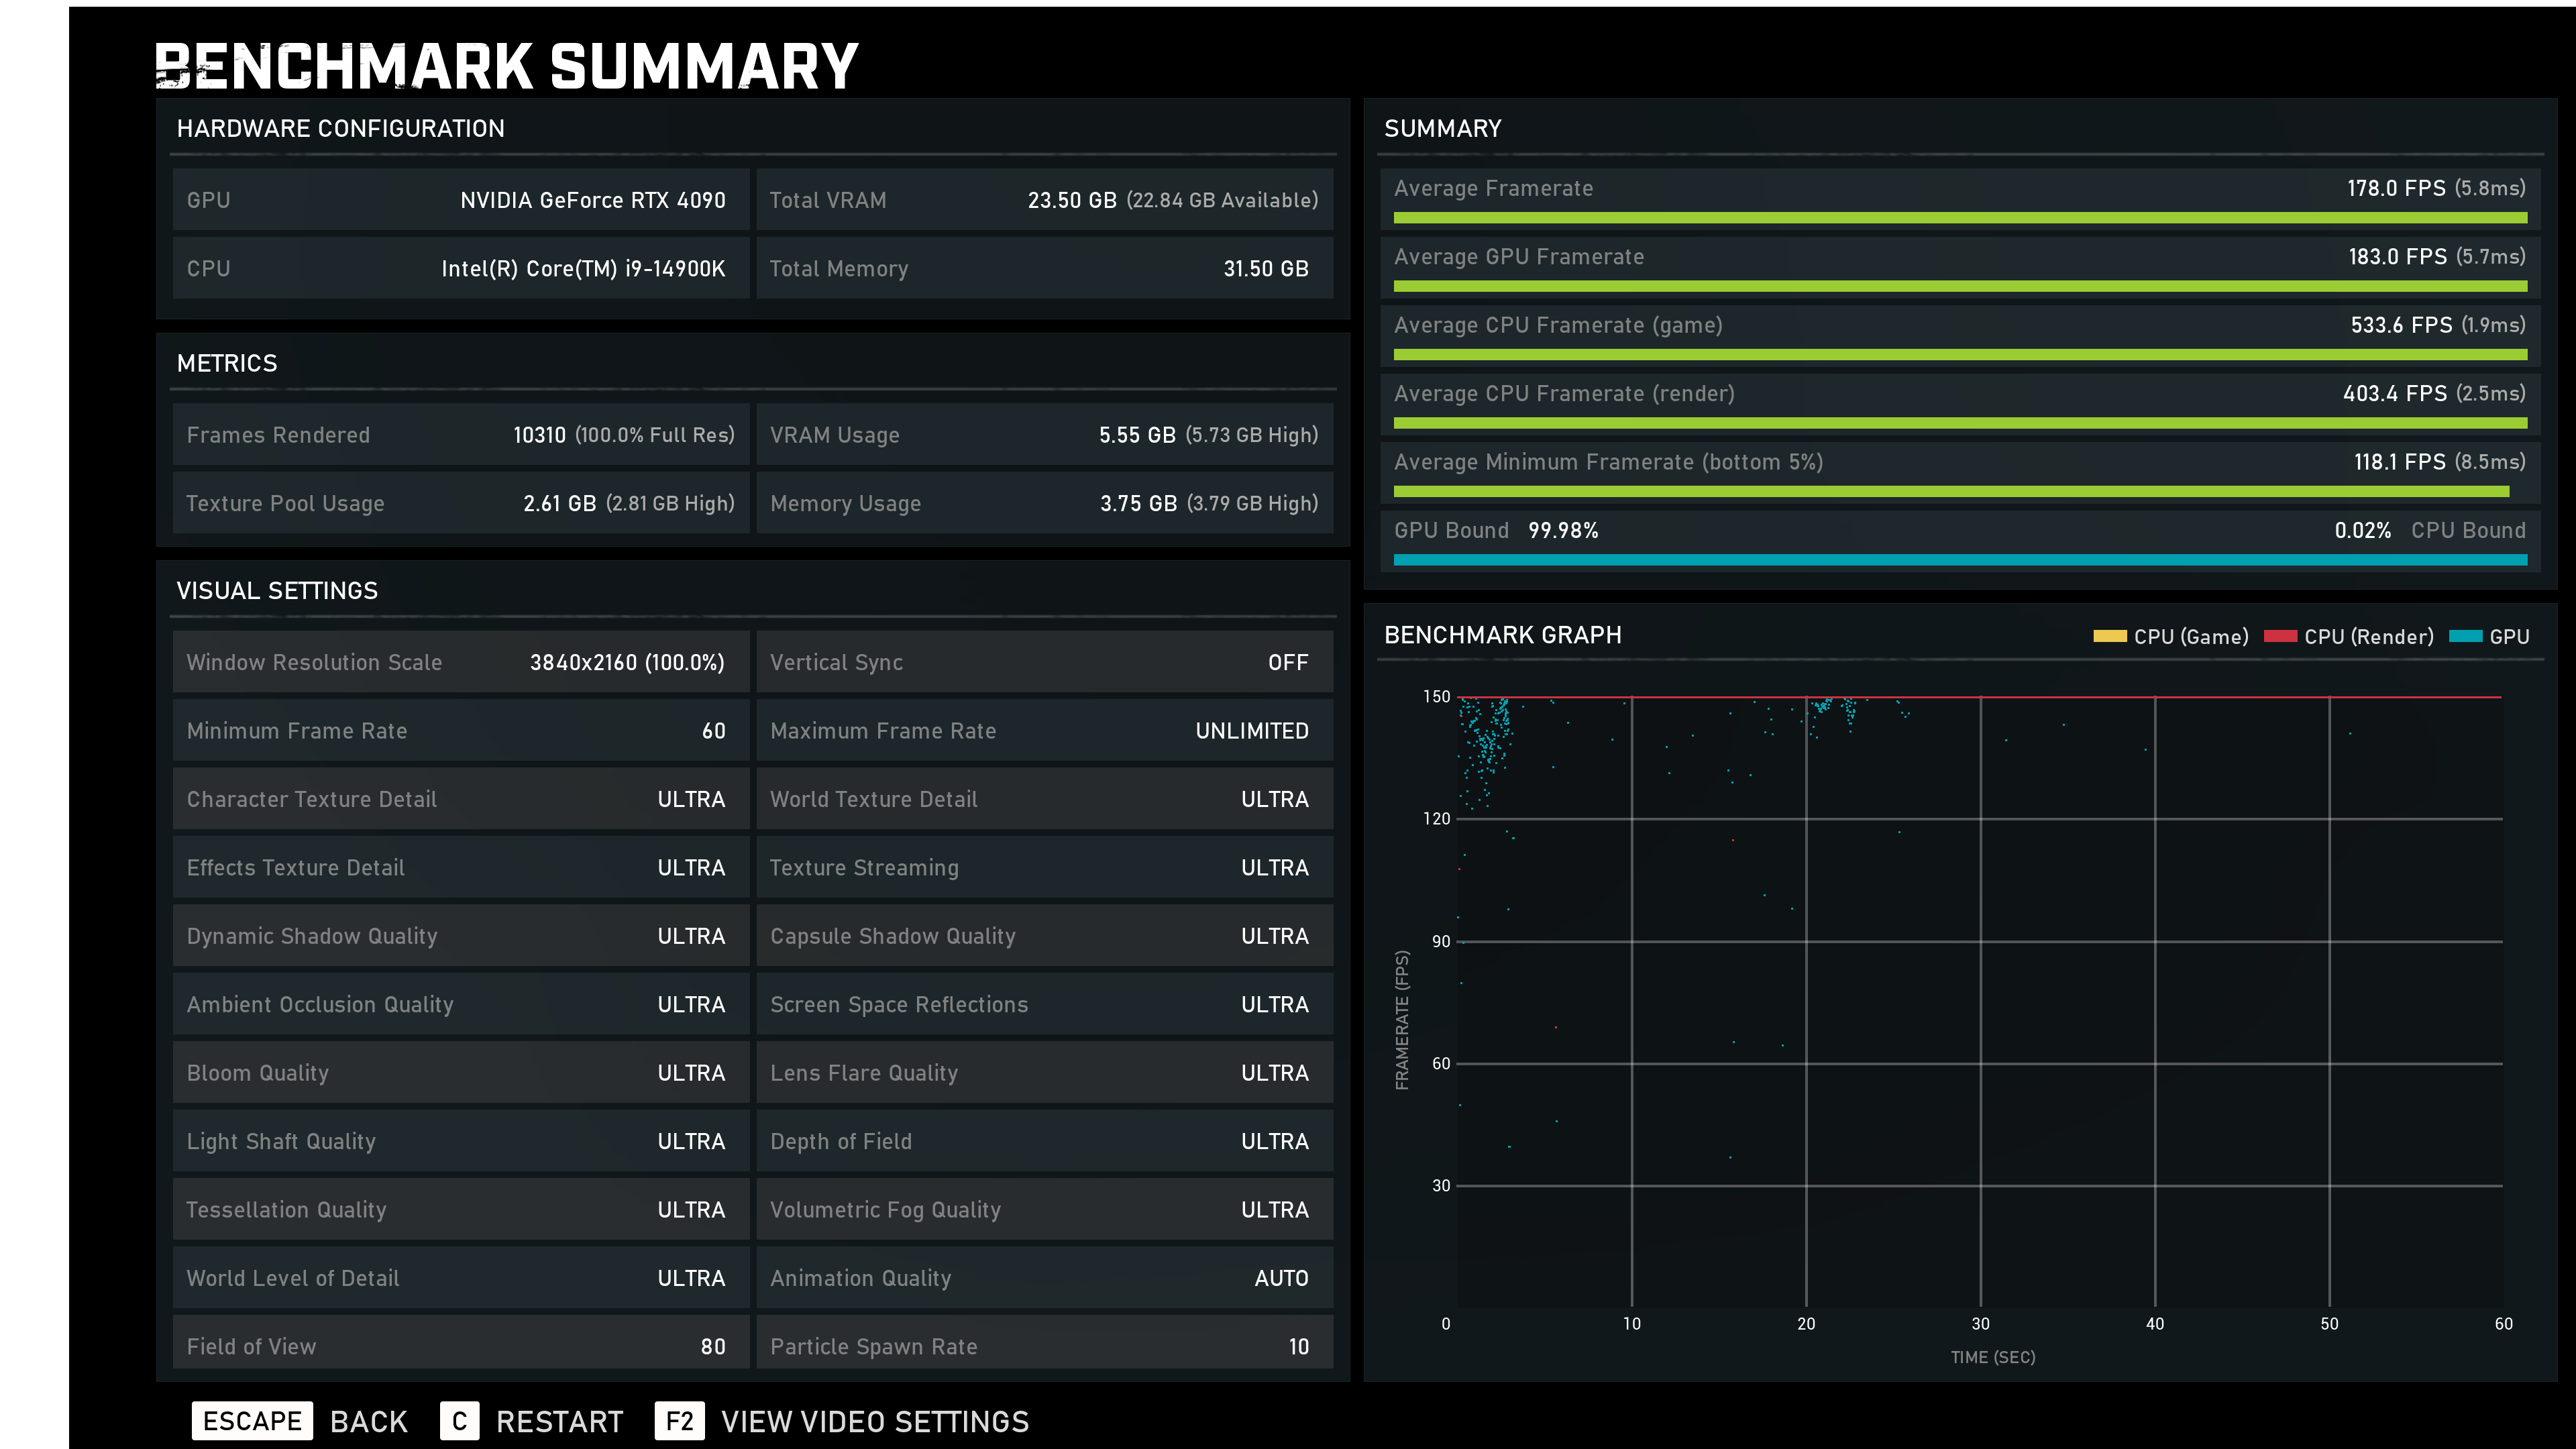Viewport: 2576px width, 1449px height.
Task: Select the Depth of Field row
Action: (x=1045, y=1141)
